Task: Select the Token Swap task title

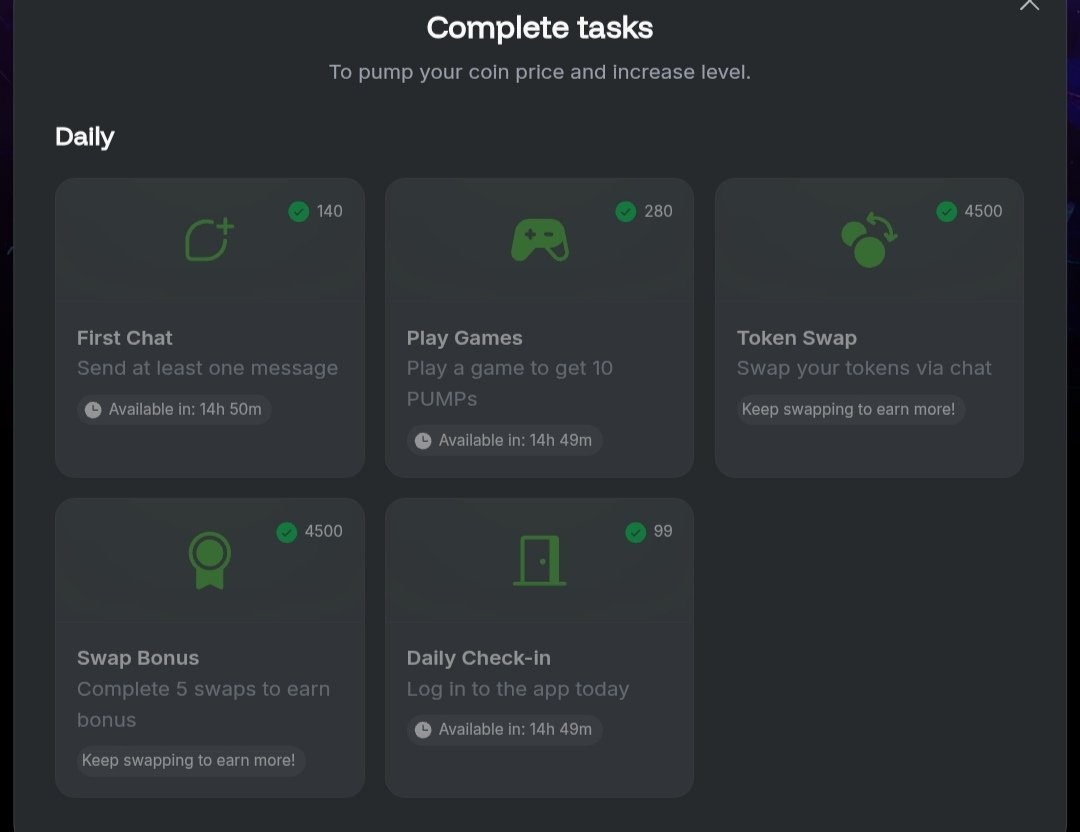Action: tap(797, 338)
